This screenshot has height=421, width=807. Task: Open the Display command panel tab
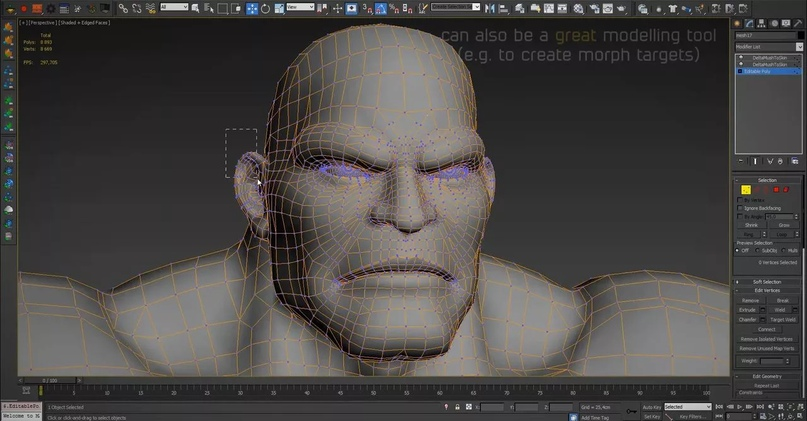(x=786, y=23)
